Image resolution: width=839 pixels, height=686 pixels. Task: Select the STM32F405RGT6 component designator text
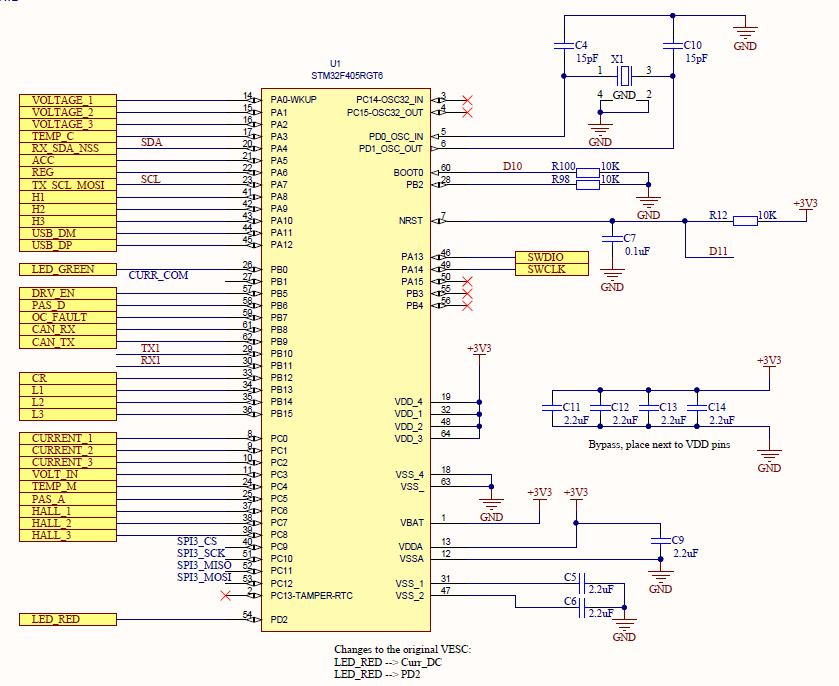tap(347, 76)
